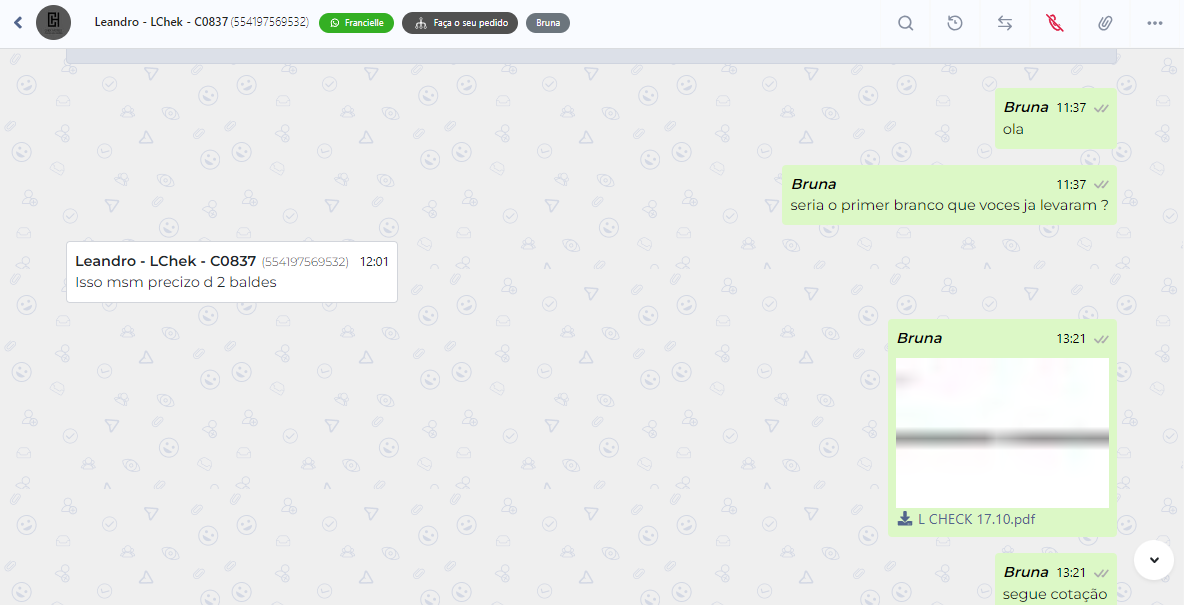The height and width of the screenshot is (605, 1184).
Task: Open the blurred PDF preview thumbnail
Action: pyautogui.click(x=1002, y=433)
